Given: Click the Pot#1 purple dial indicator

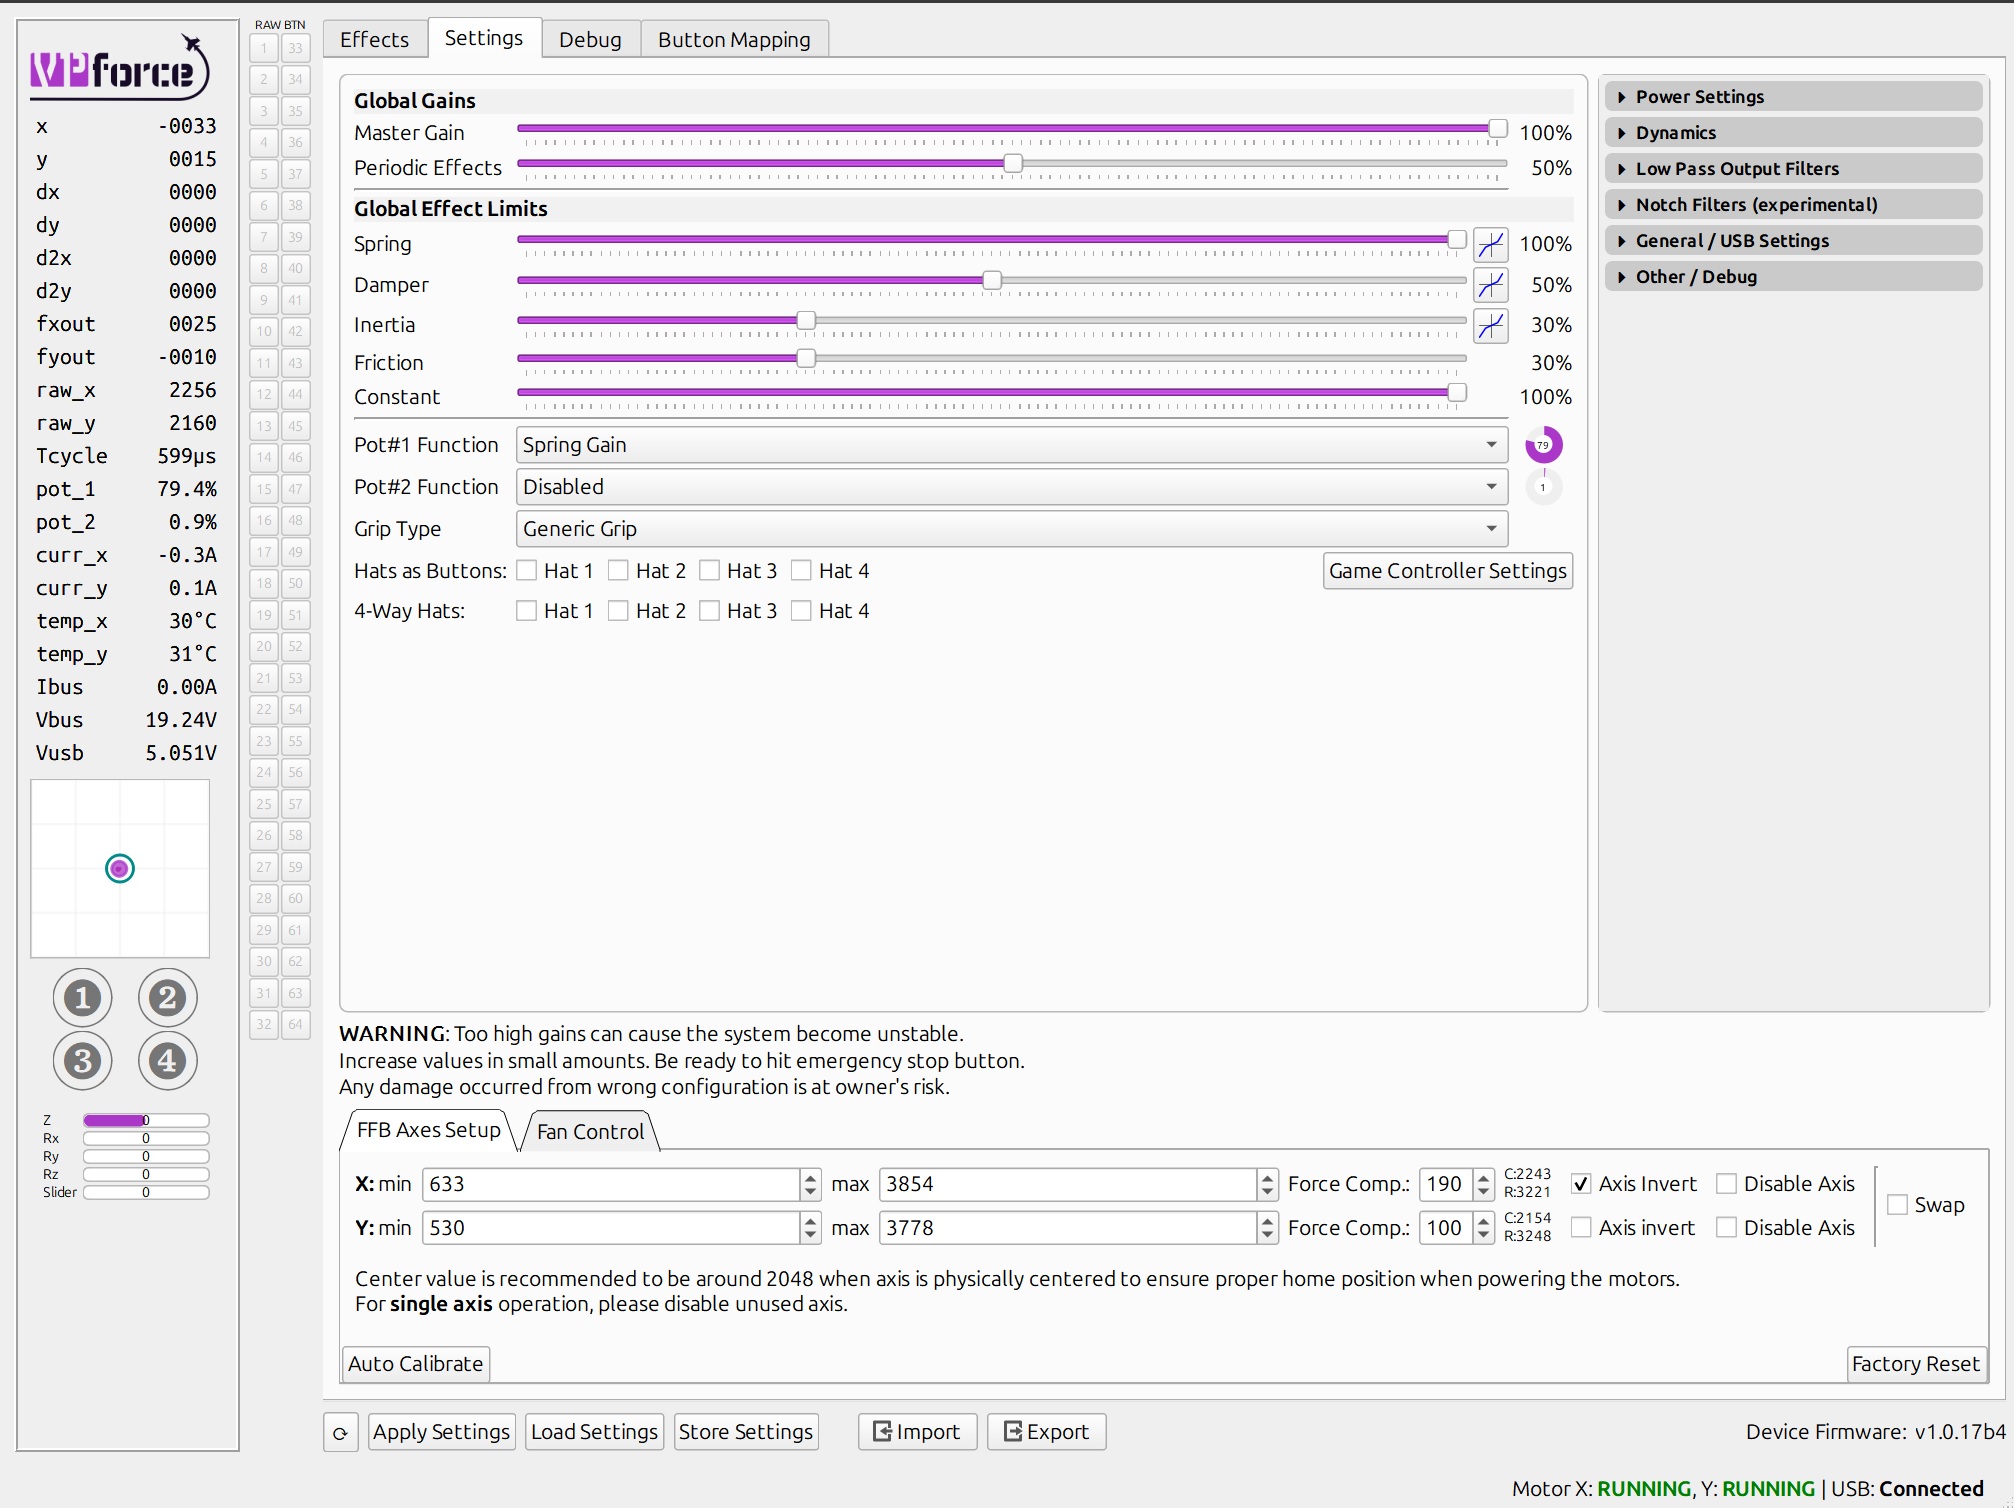Looking at the screenshot, I should point(1543,445).
